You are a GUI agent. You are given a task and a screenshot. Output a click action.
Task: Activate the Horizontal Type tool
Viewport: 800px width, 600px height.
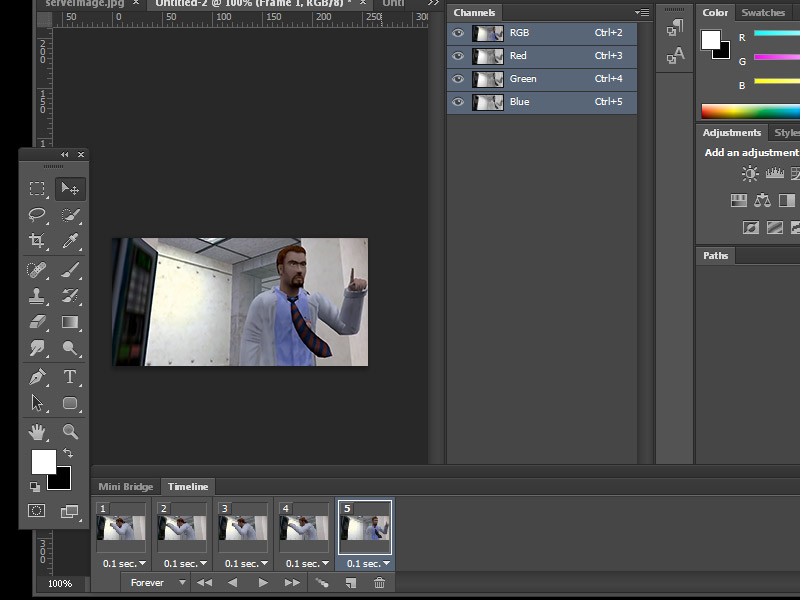pyautogui.click(x=70, y=377)
